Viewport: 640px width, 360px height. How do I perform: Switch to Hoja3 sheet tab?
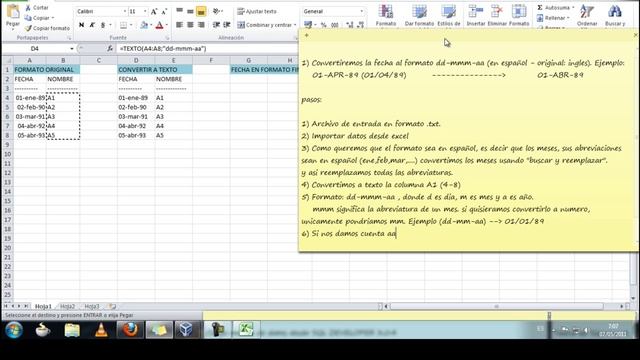click(92, 306)
